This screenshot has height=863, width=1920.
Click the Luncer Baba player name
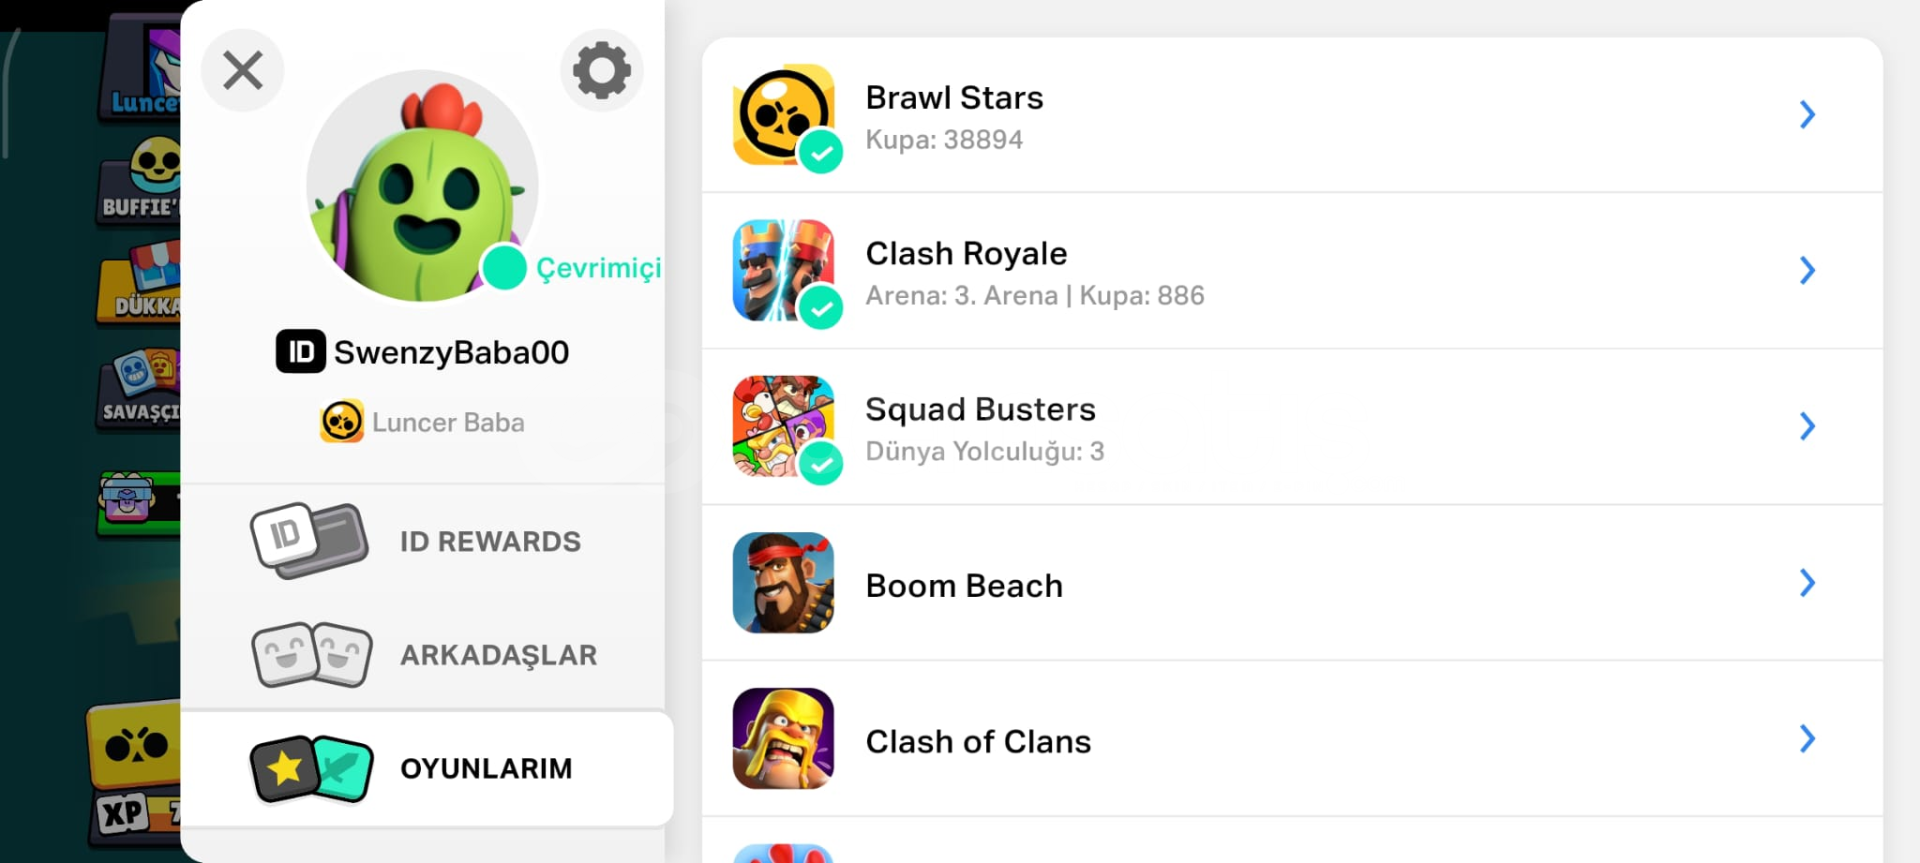click(447, 422)
